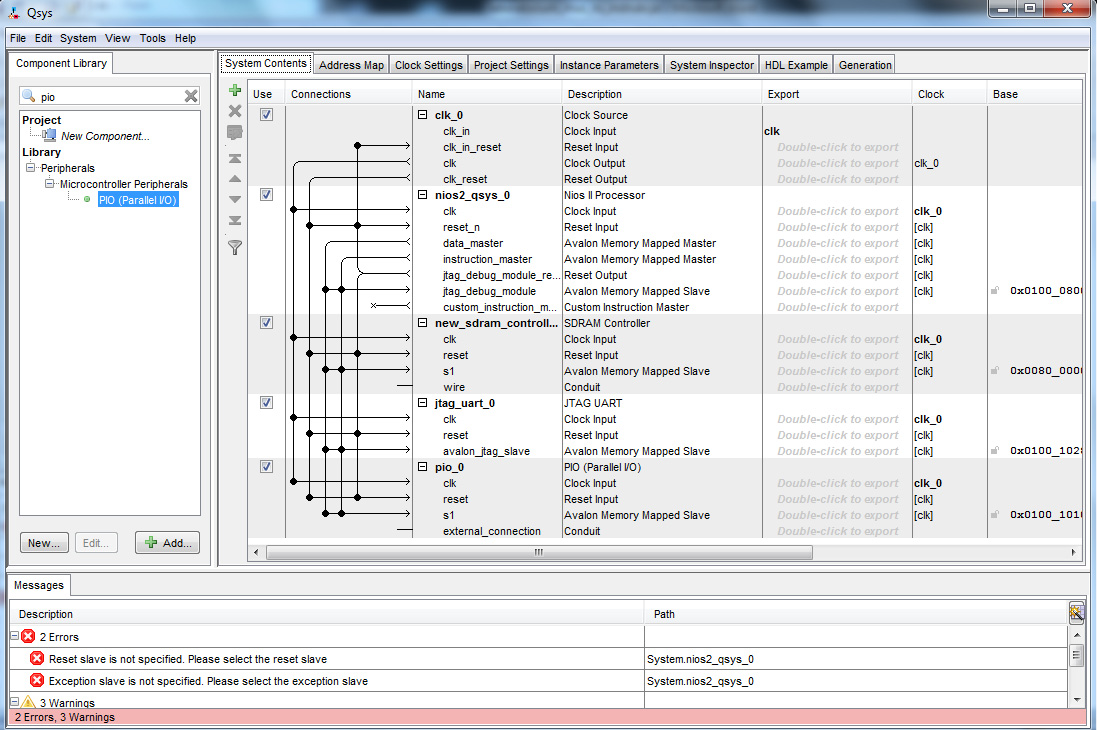The width and height of the screenshot is (1097, 730).
Task: Click the Messages scrollbar down arrow
Action: (x=1076, y=699)
